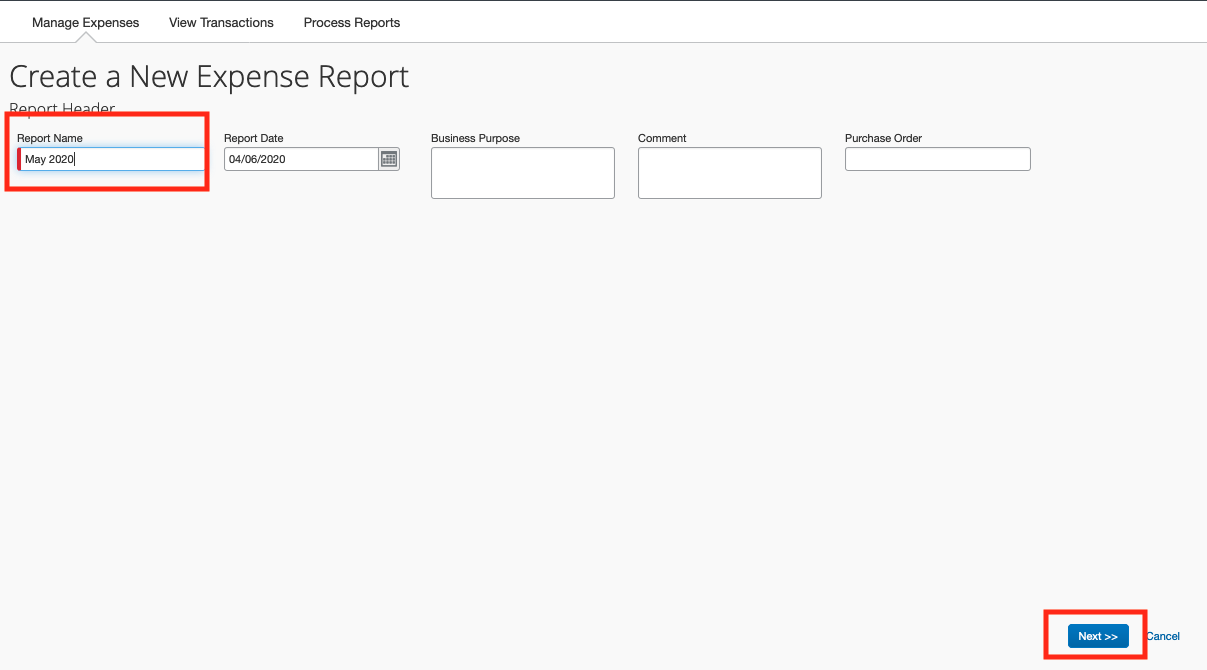Open the Report Date calendar picker
1207x670 pixels.
[x=389, y=159]
